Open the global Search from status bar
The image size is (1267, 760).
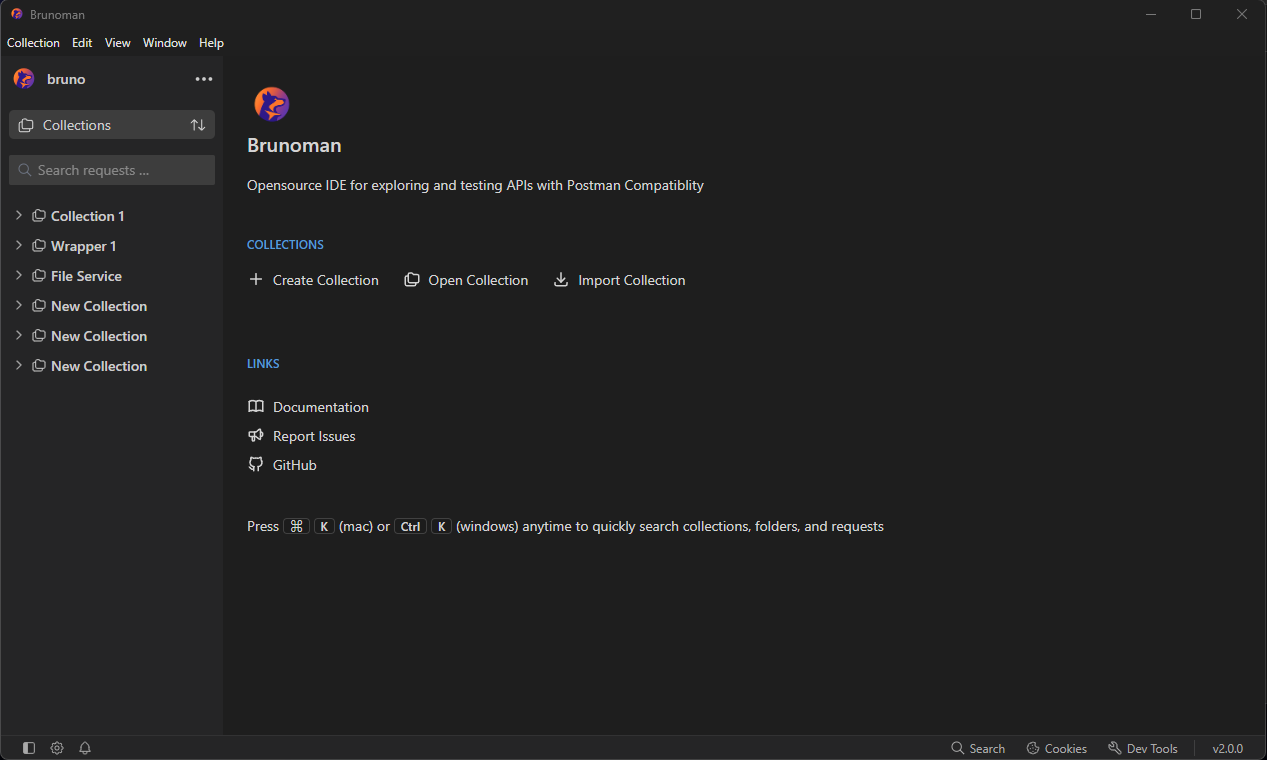(x=977, y=747)
